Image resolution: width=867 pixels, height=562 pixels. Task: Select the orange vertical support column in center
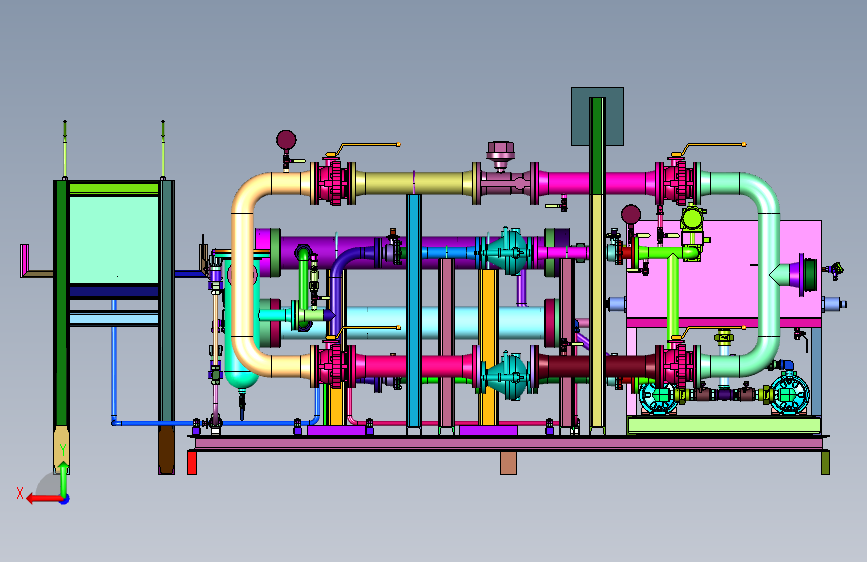(488, 347)
